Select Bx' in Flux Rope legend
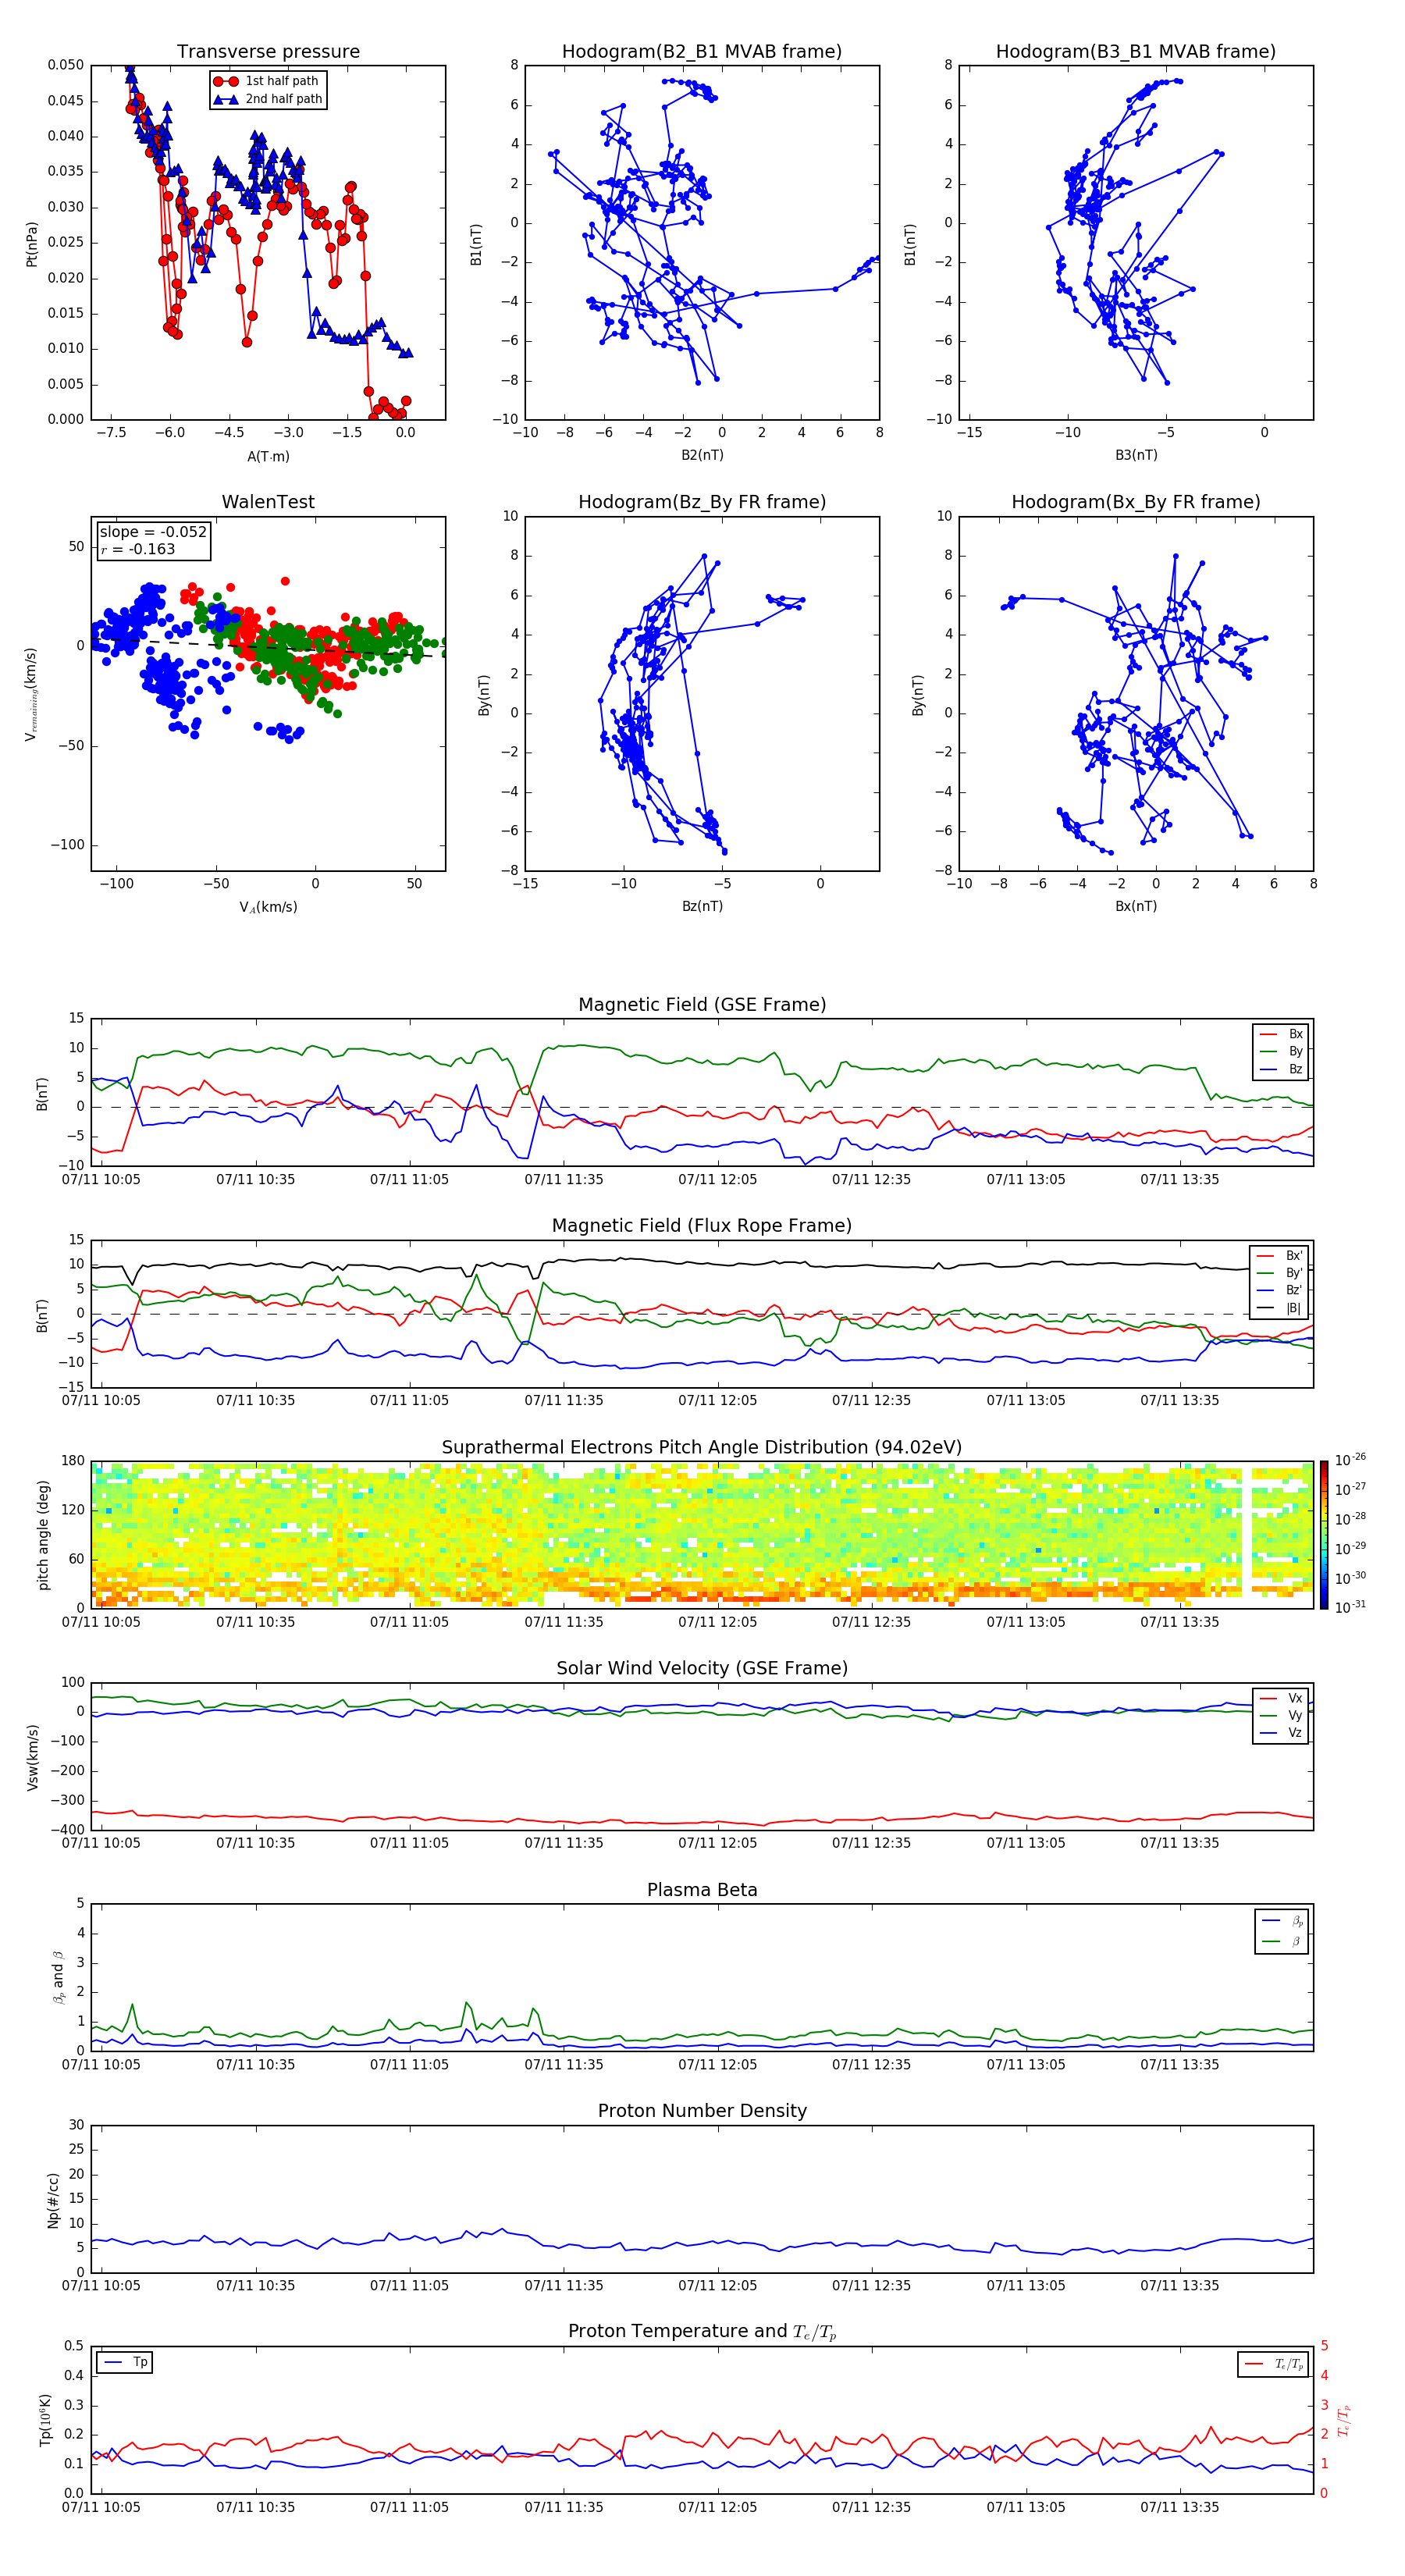This screenshot has width=1405, height=2576. coord(1280,1256)
